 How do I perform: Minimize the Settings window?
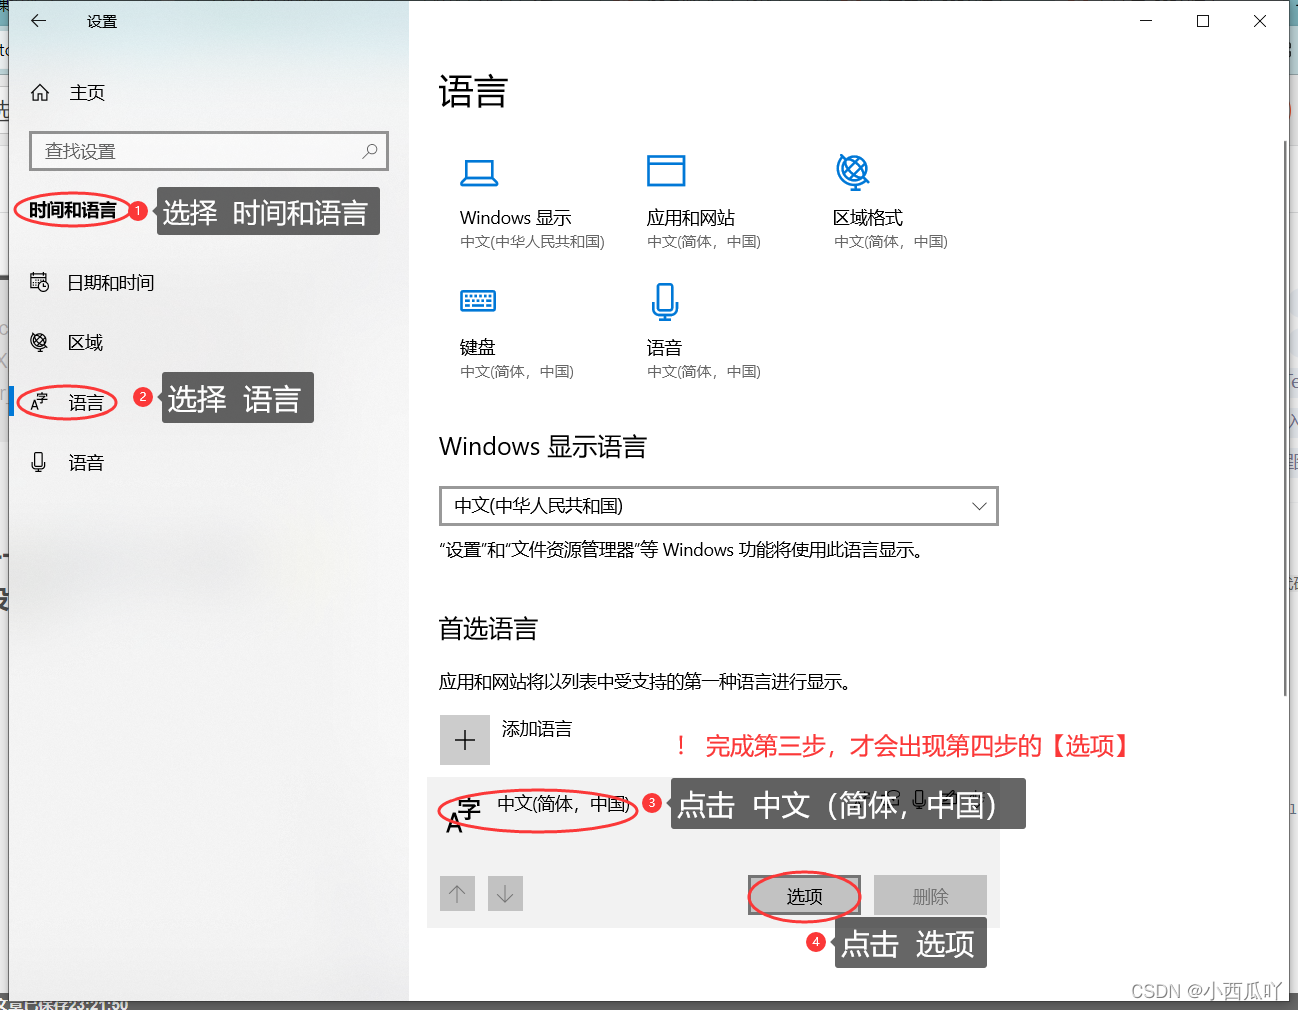1146,20
